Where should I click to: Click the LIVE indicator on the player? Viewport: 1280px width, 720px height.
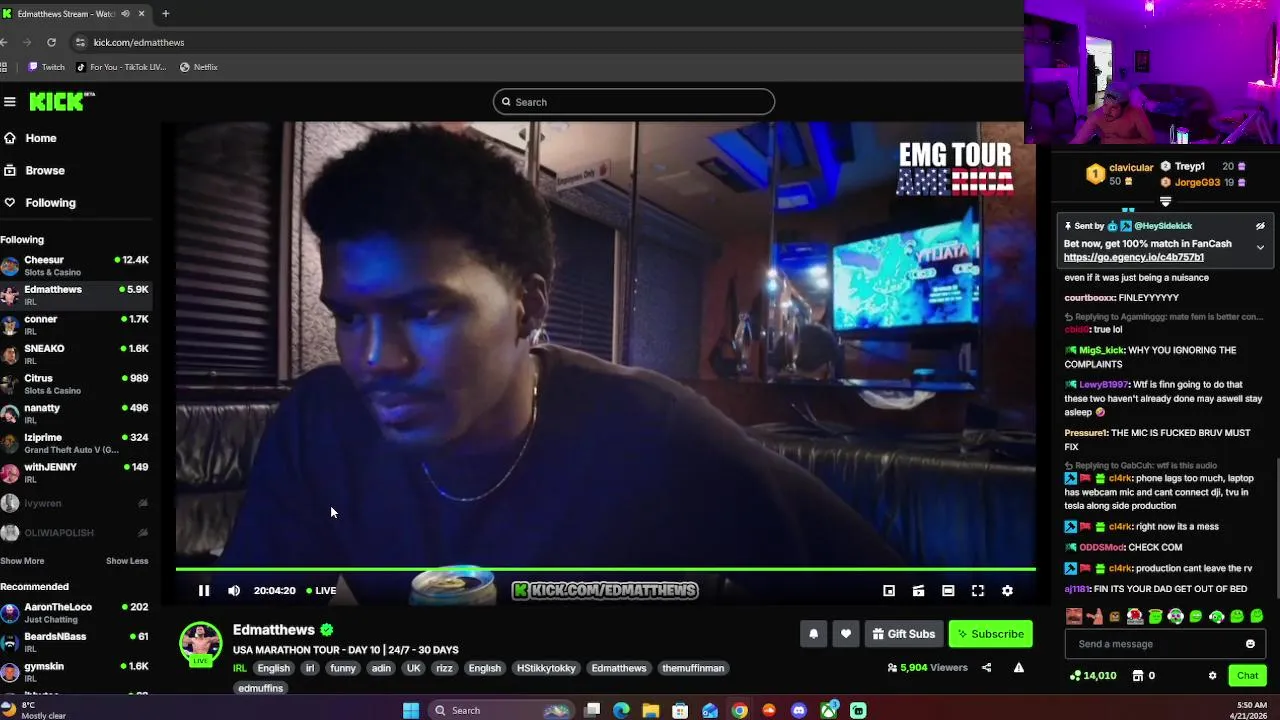pyautogui.click(x=321, y=591)
